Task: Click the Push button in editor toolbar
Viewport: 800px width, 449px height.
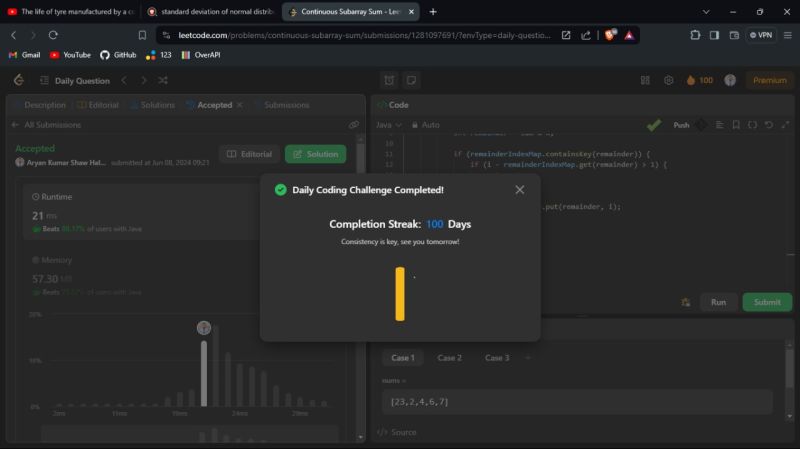Action: [x=681, y=125]
